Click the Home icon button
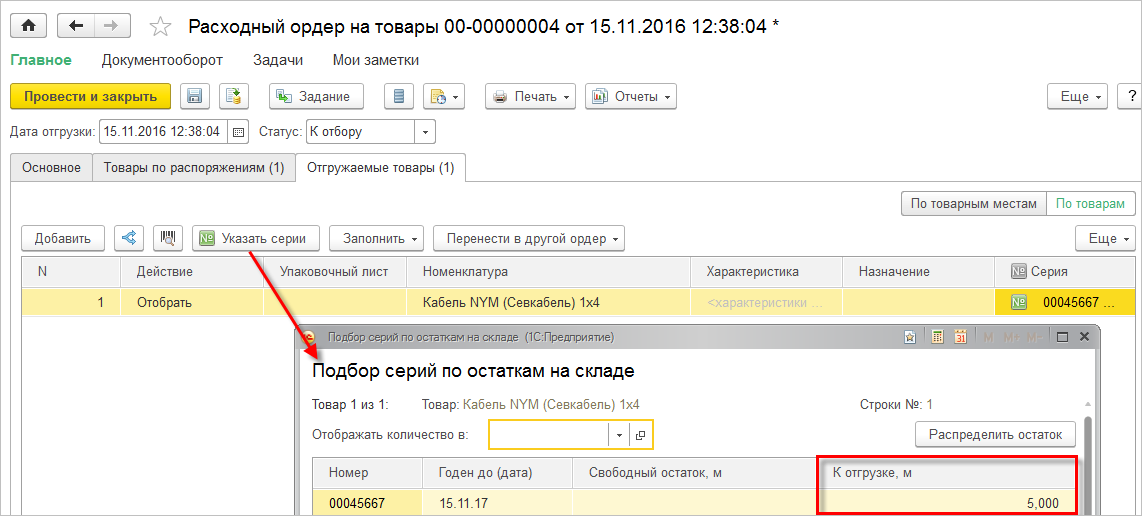Image resolution: width=1142 pixels, height=516 pixels. (x=29, y=26)
